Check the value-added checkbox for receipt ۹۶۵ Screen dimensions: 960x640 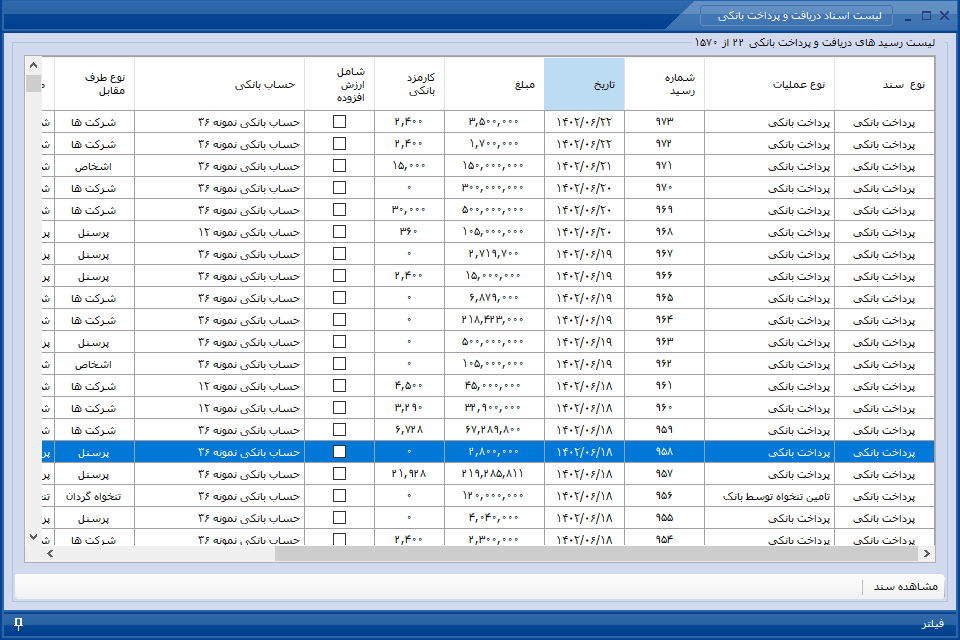click(339, 298)
